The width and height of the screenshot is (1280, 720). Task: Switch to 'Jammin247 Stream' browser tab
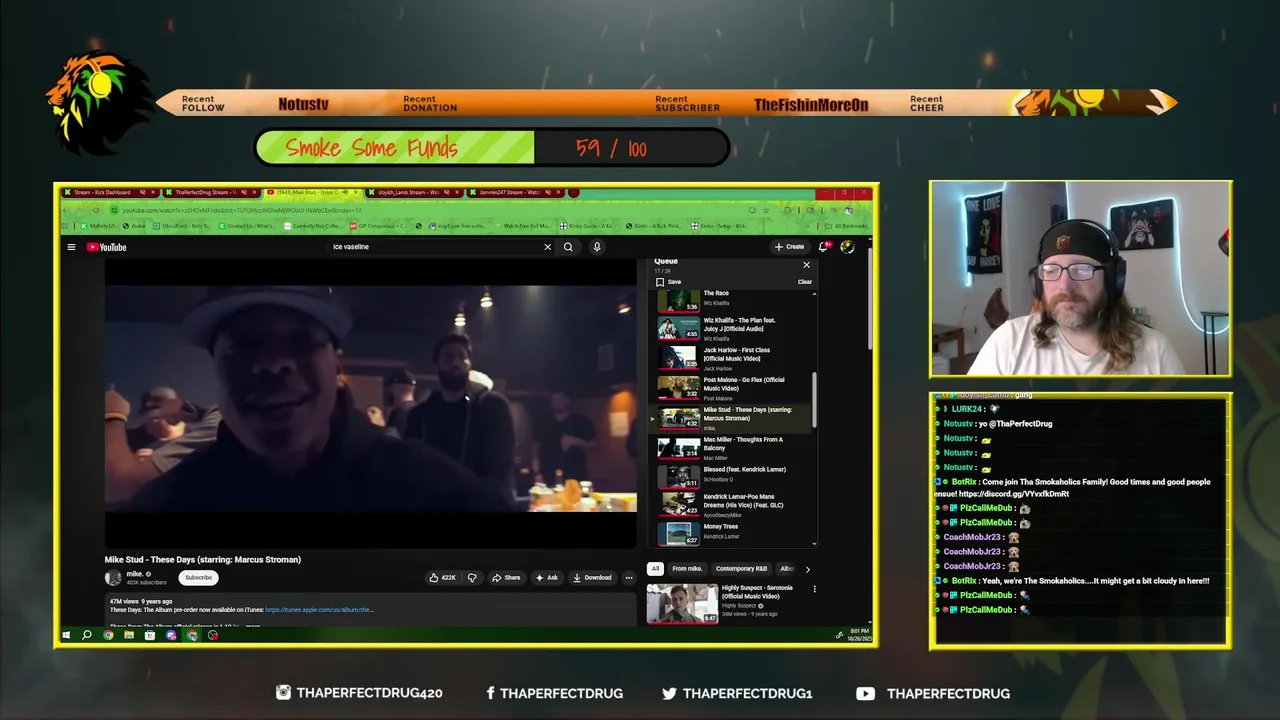point(517,192)
